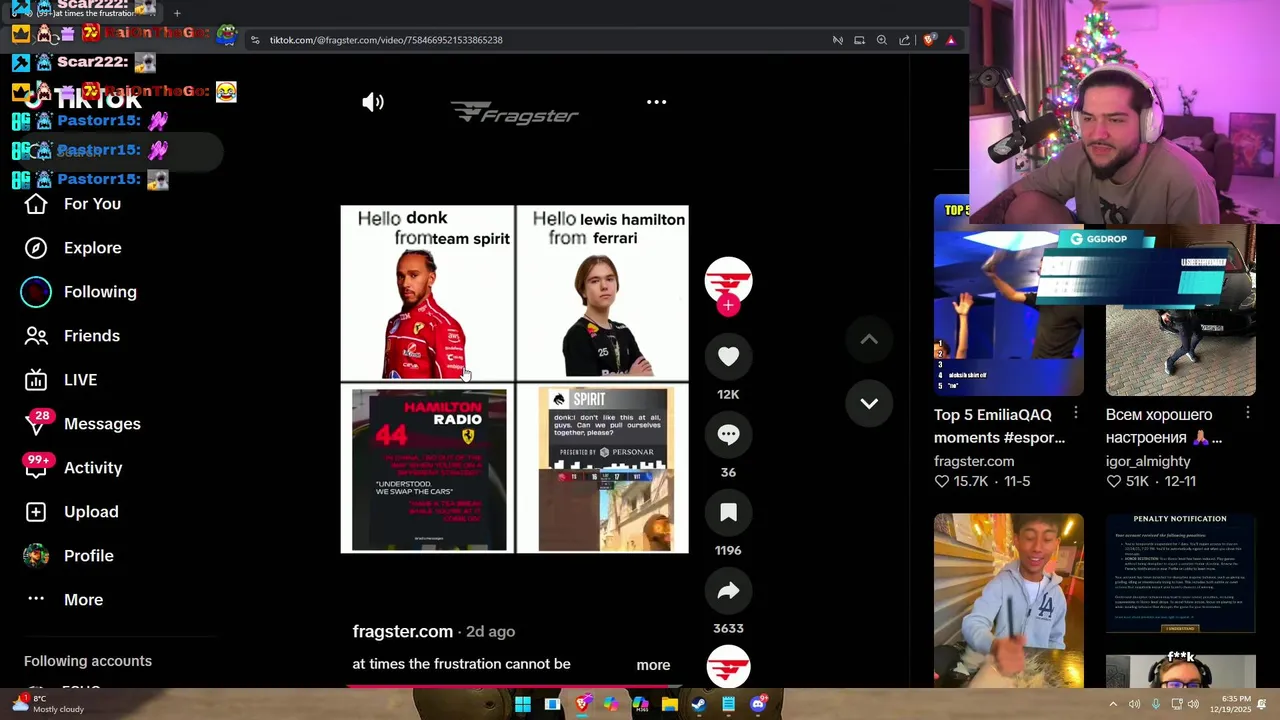Show hidden system tray icons
The width and height of the screenshot is (1280, 720).
(1113, 704)
